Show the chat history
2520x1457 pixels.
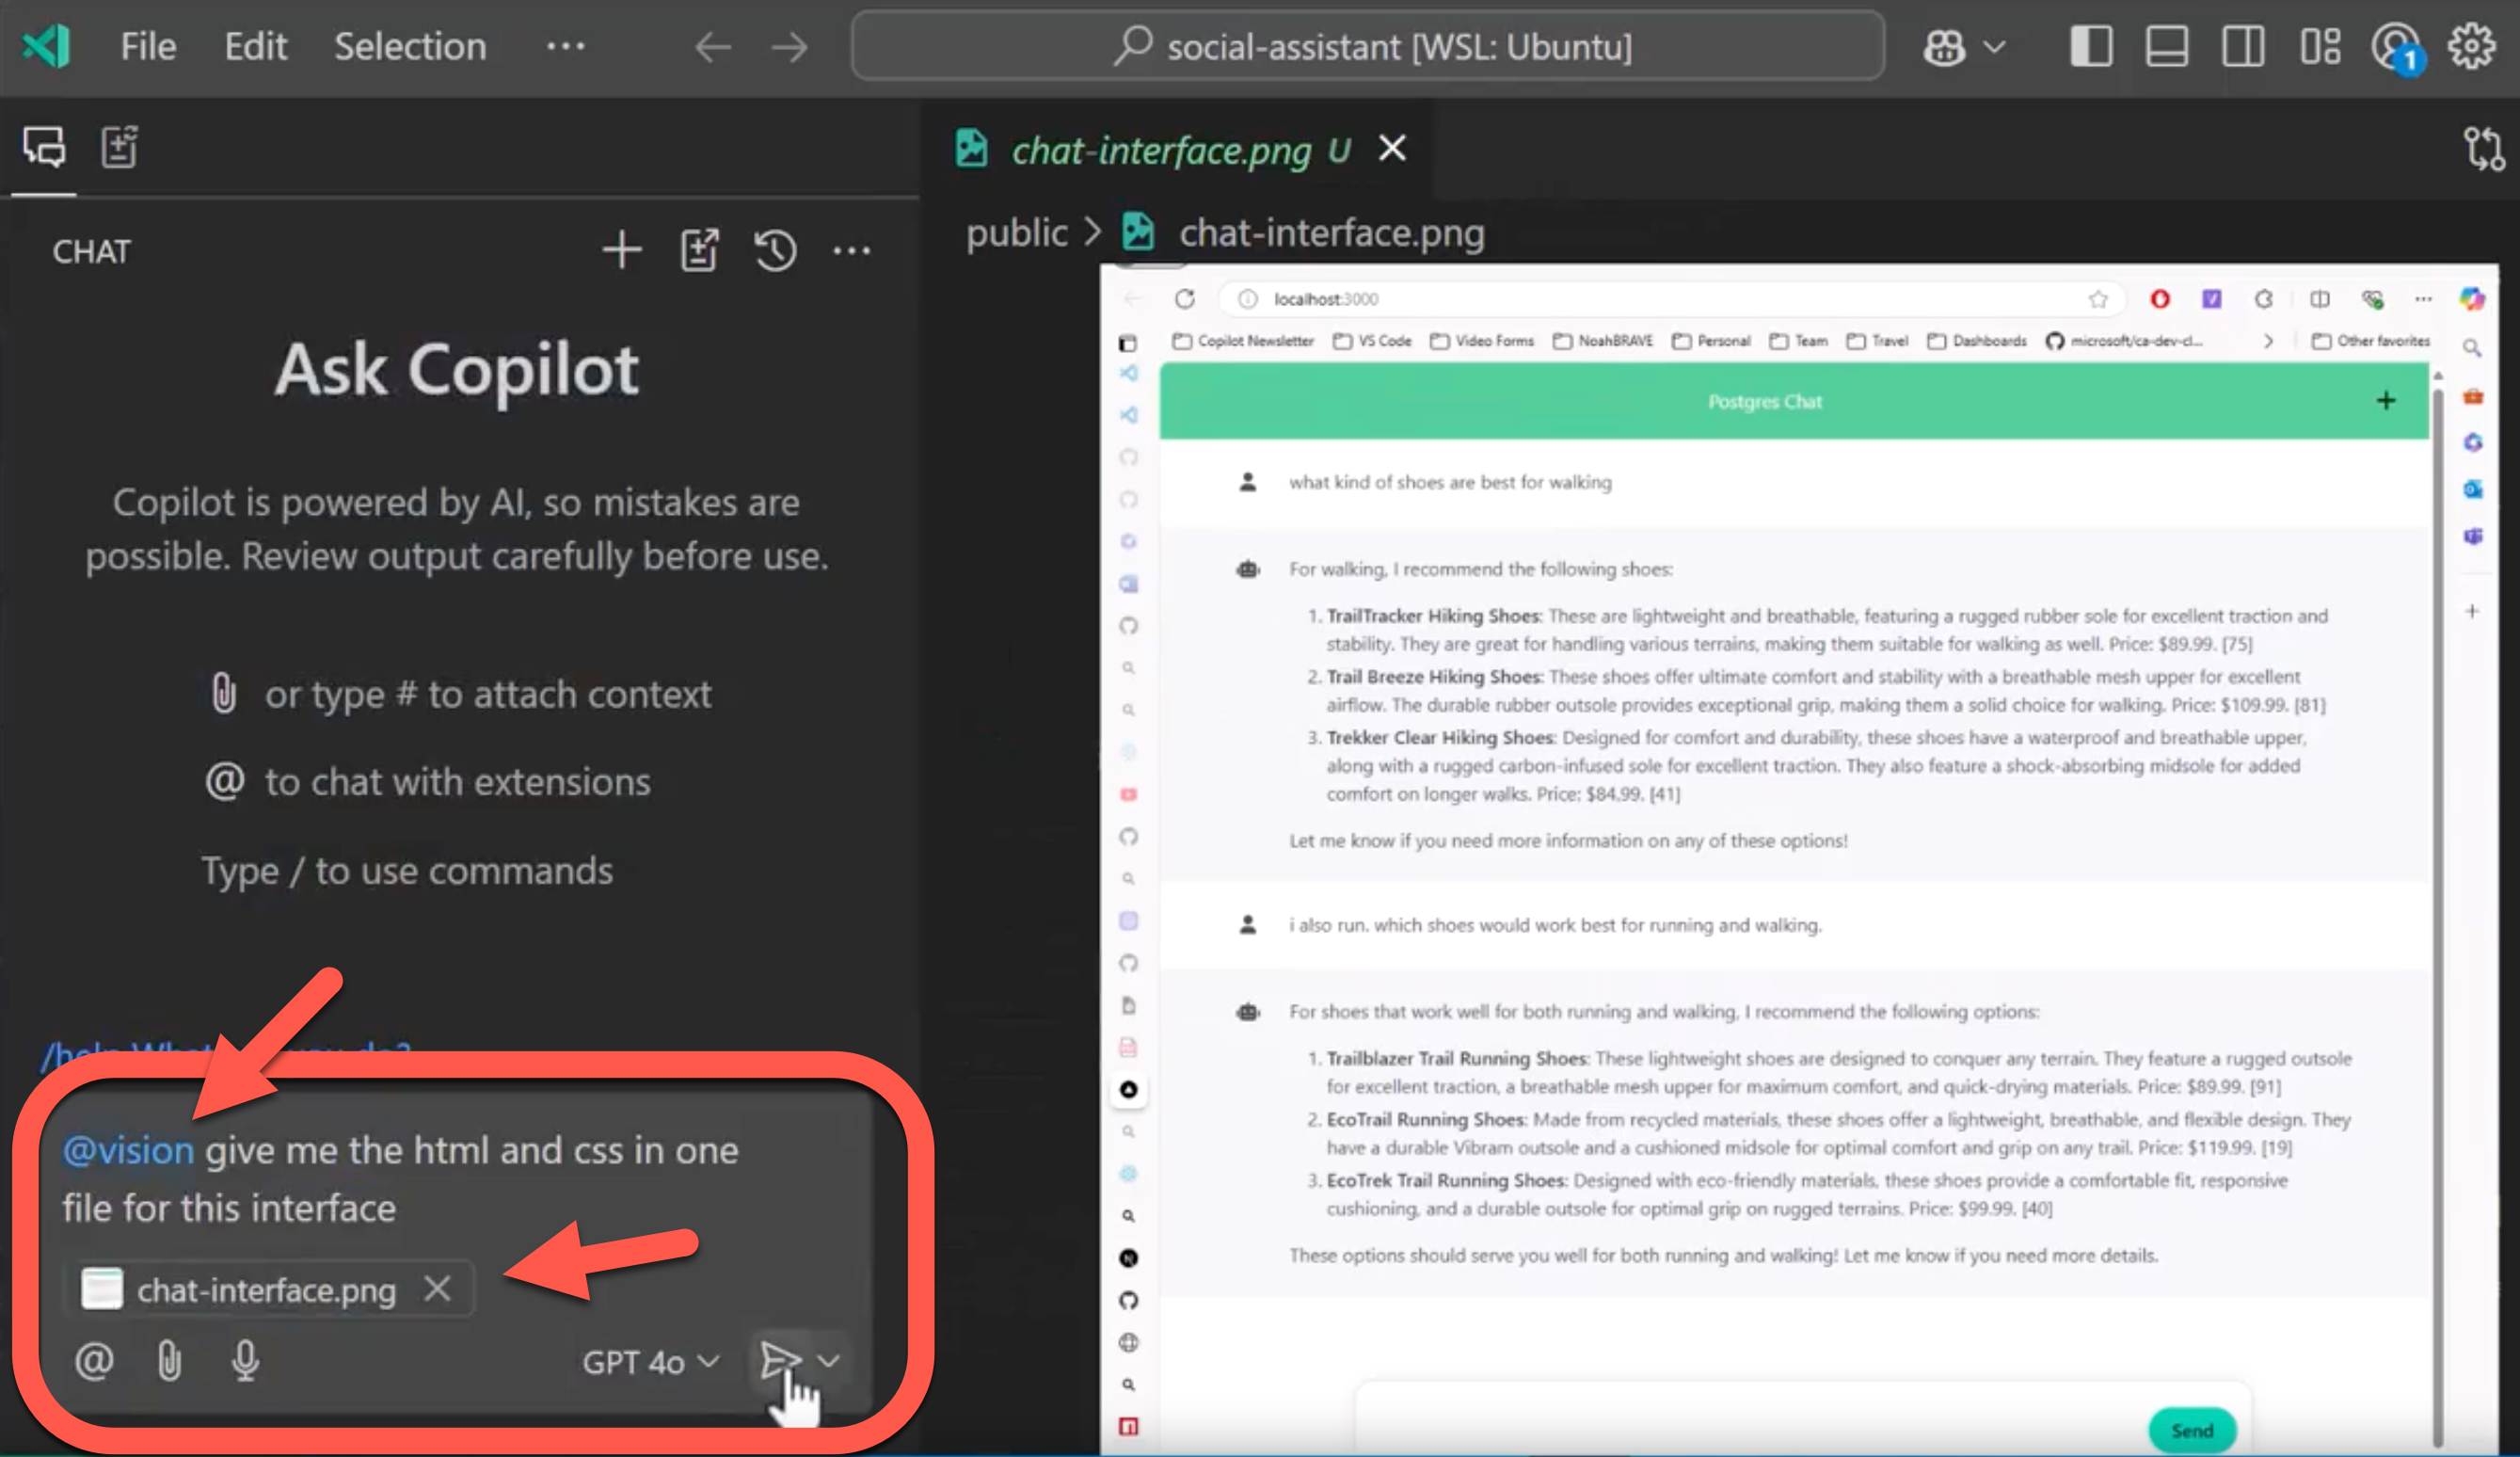(776, 250)
